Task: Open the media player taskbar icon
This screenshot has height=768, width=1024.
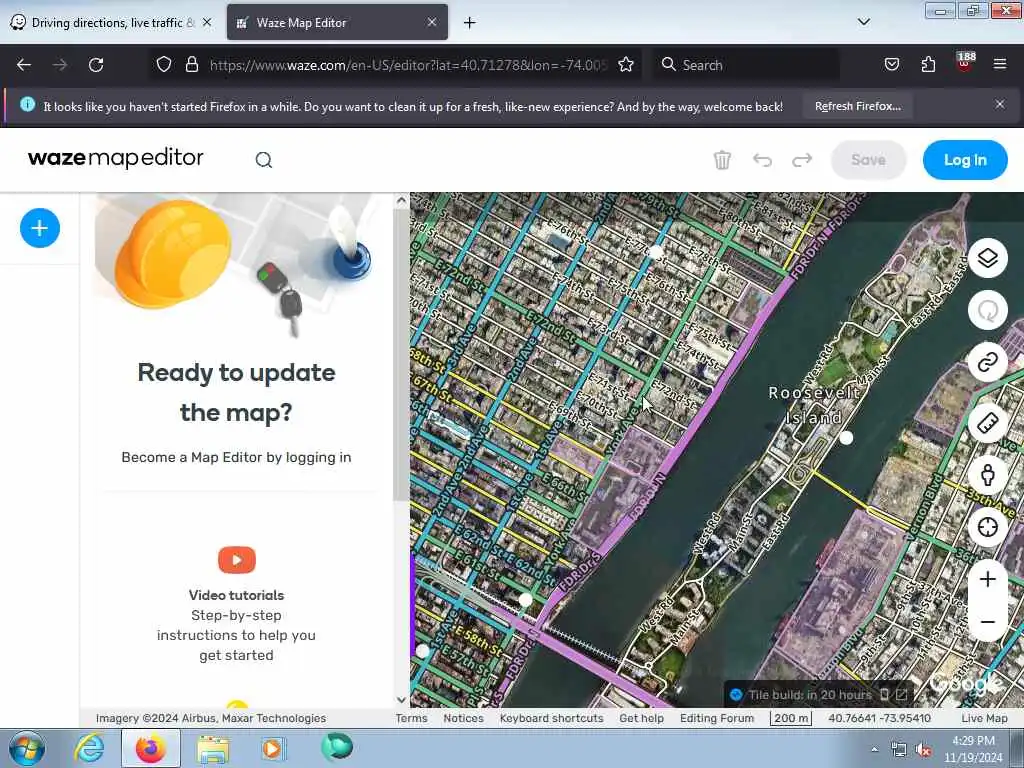Action: (x=274, y=748)
